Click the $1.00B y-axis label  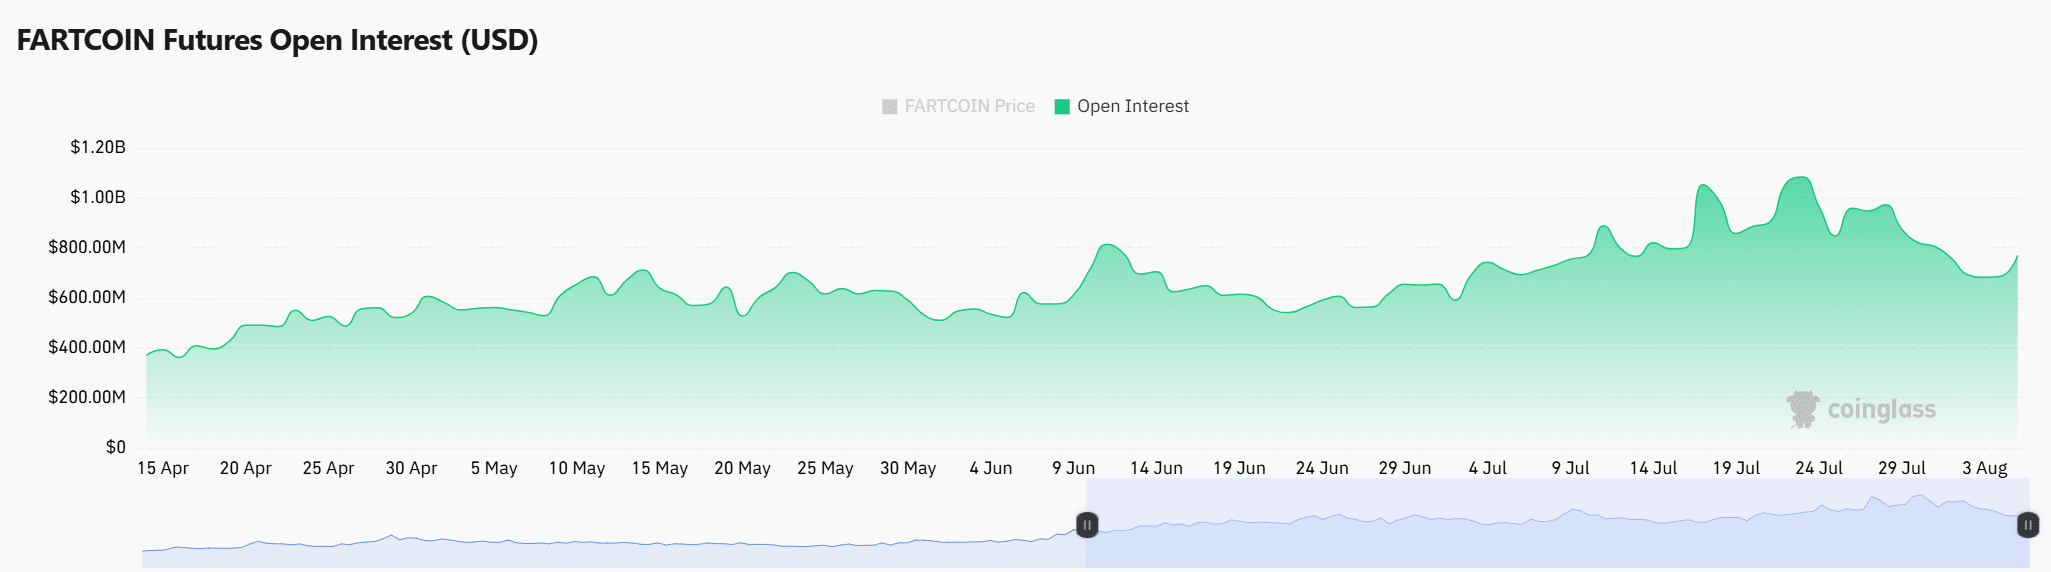click(x=98, y=197)
